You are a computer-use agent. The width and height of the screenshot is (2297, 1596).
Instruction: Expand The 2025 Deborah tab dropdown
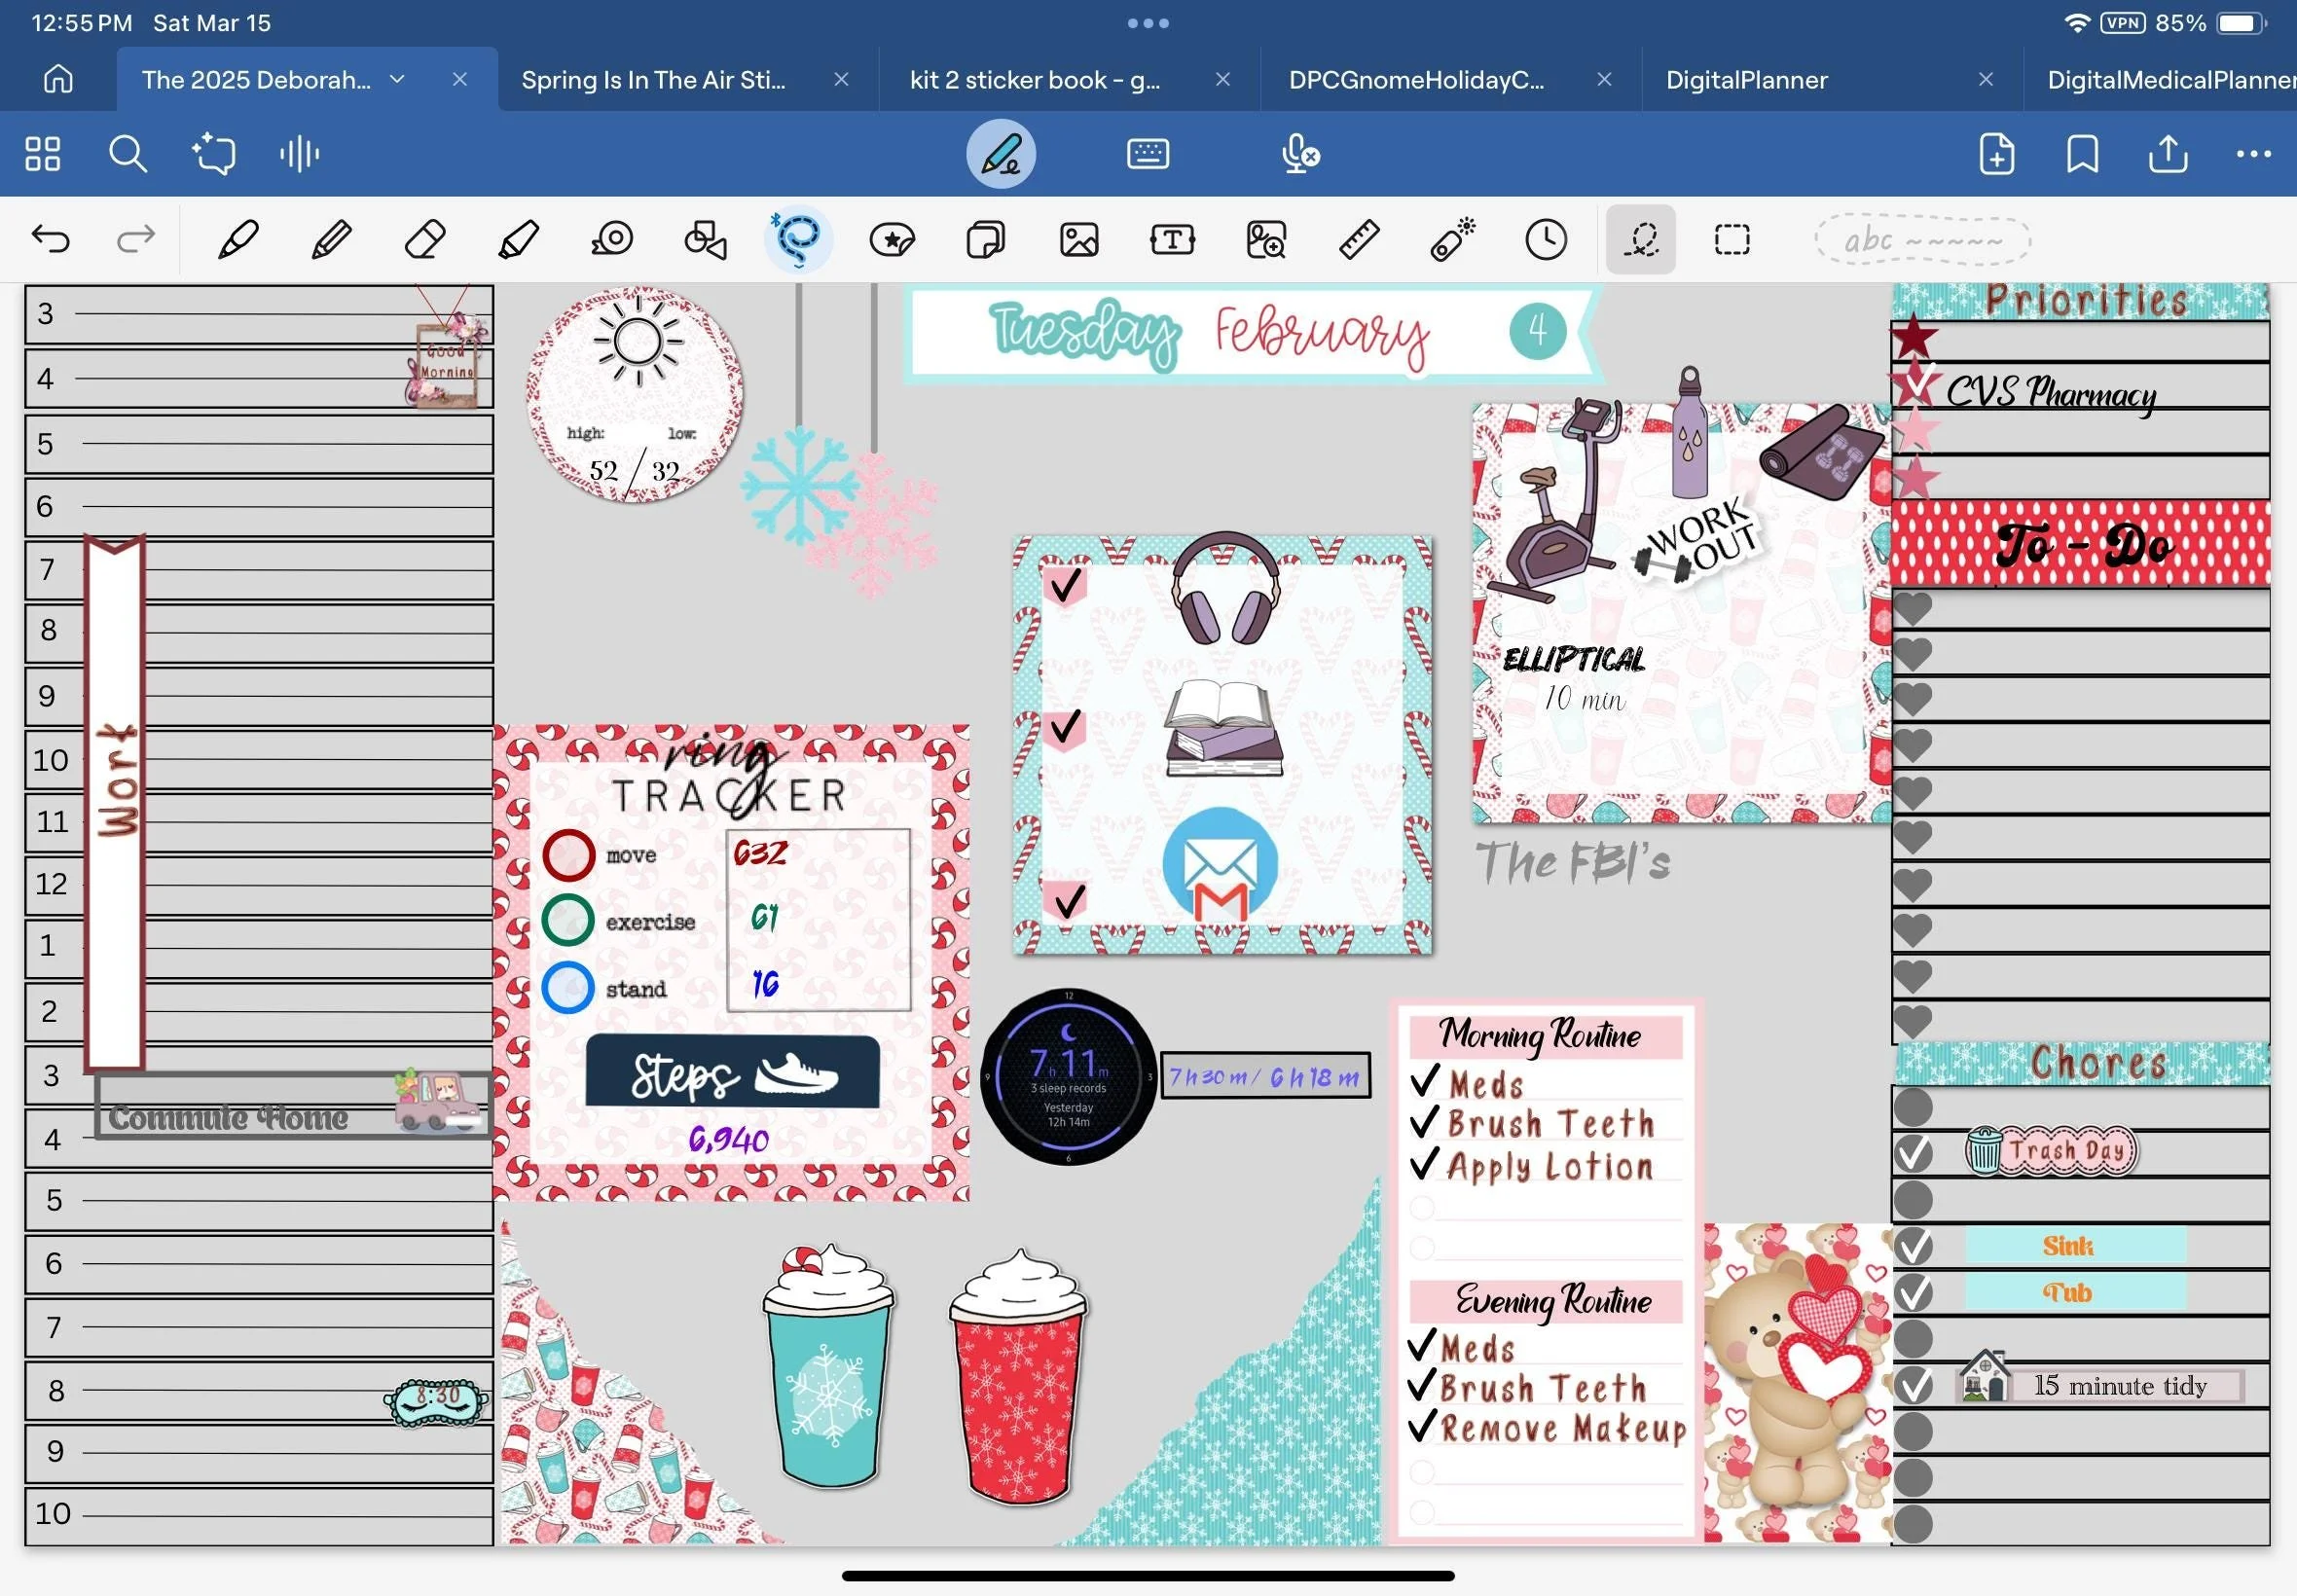[x=397, y=79]
